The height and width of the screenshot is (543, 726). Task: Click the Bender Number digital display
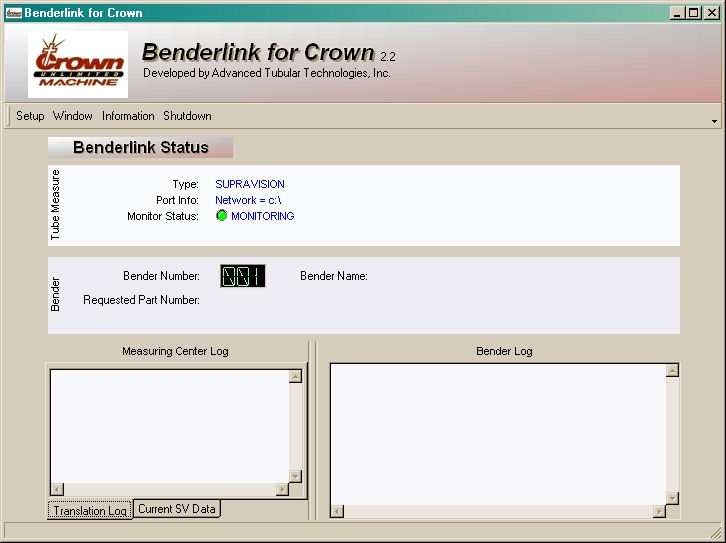click(x=243, y=276)
